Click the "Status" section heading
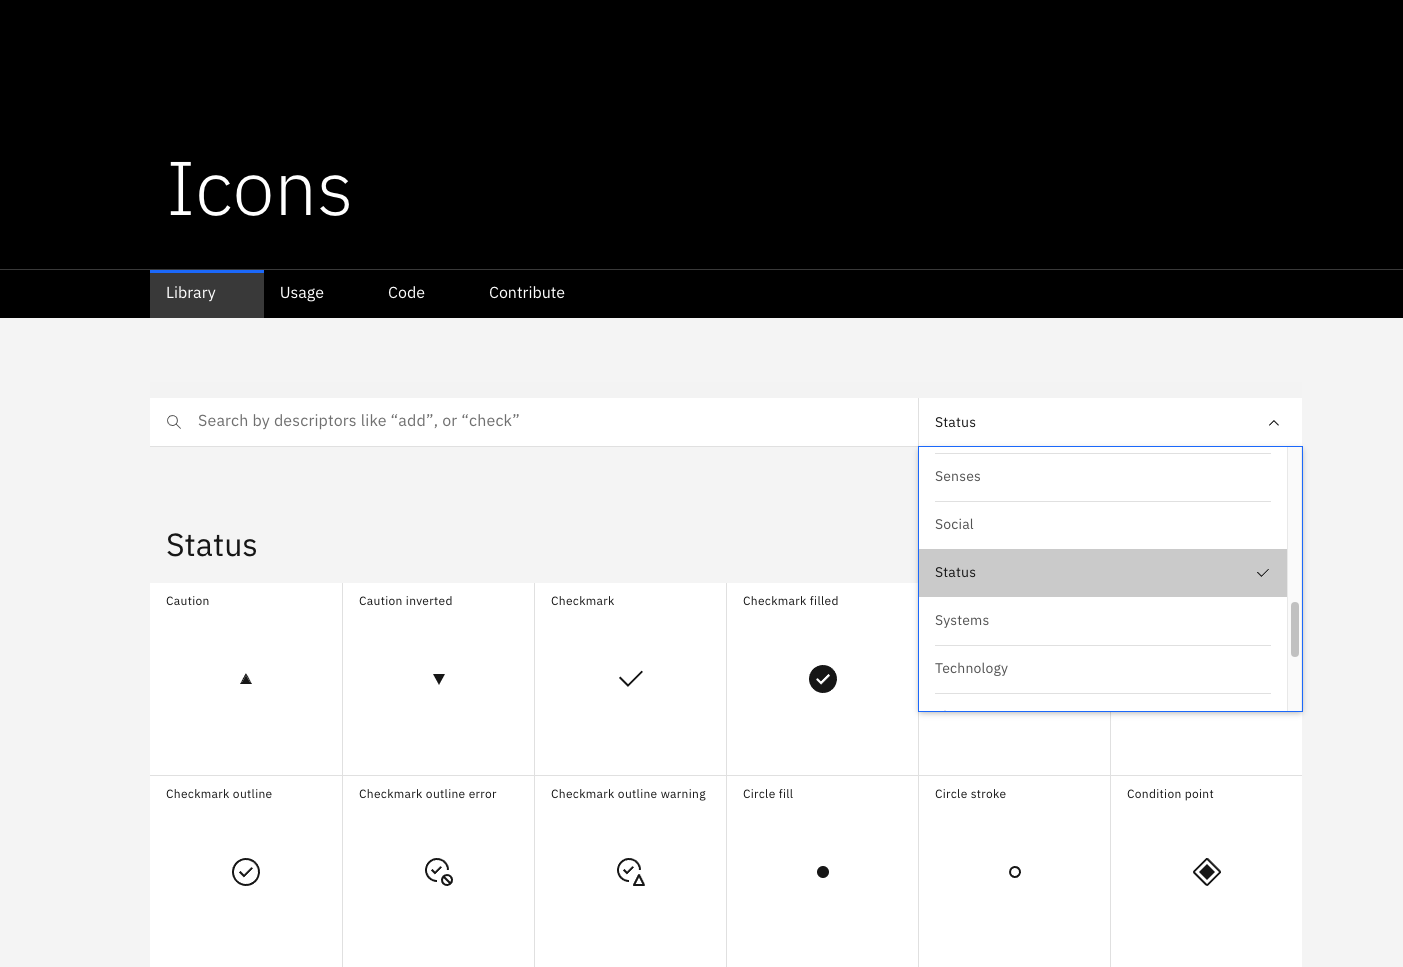 click(211, 546)
